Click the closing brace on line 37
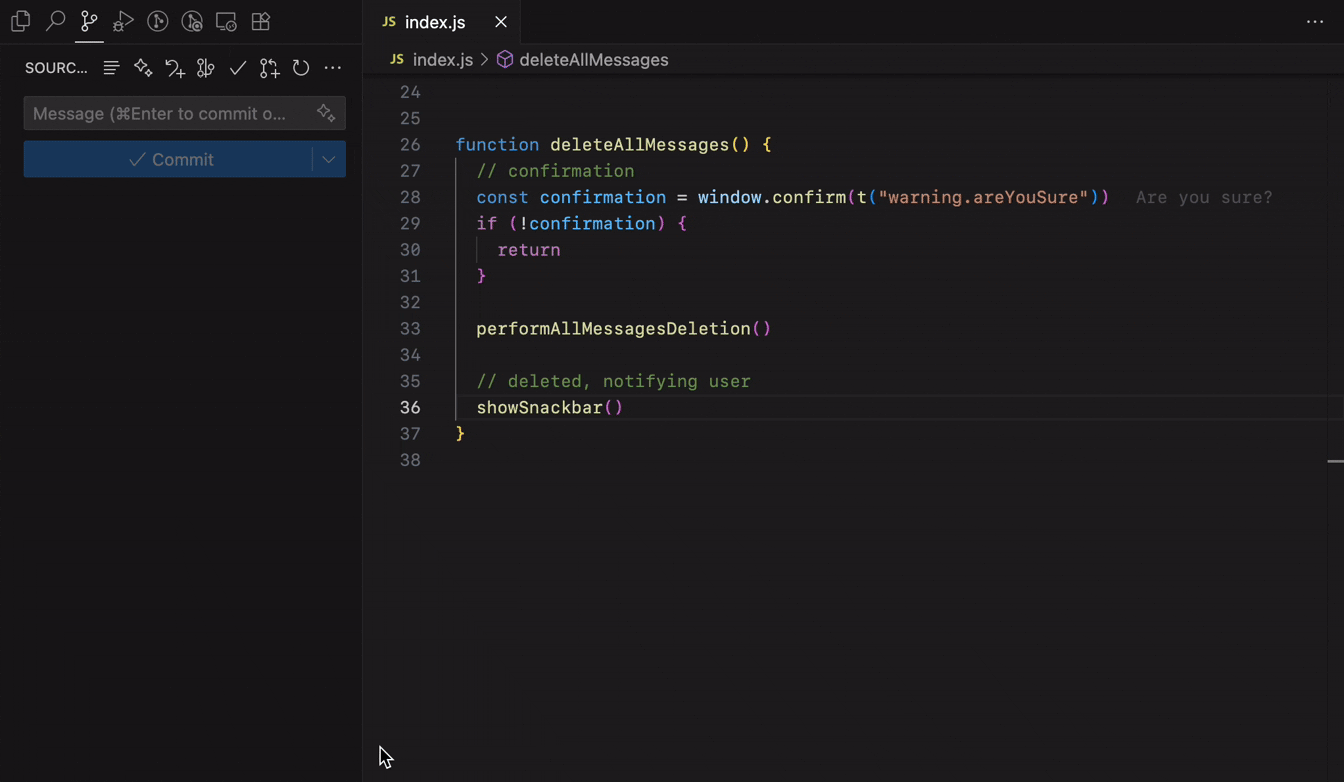The height and width of the screenshot is (782, 1344). pos(460,434)
